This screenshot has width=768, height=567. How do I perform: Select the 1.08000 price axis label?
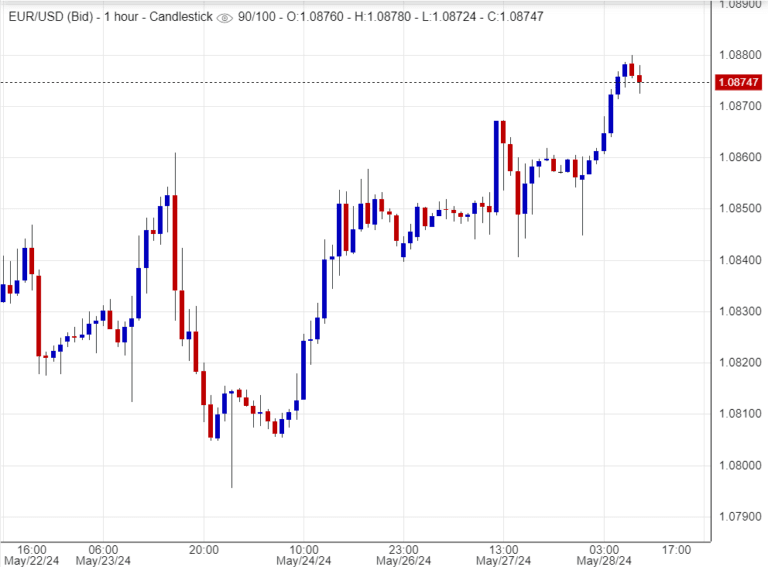(740, 465)
